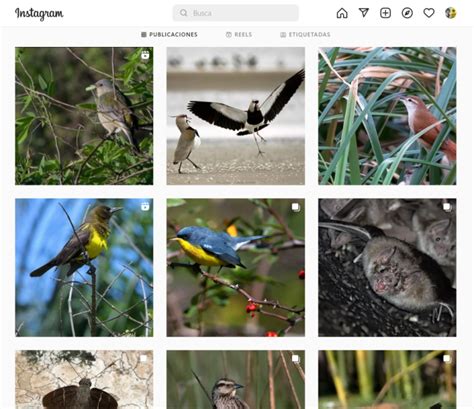This screenshot has width=474, height=409.
Task: Open profile avatar menu
Action: tap(451, 13)
